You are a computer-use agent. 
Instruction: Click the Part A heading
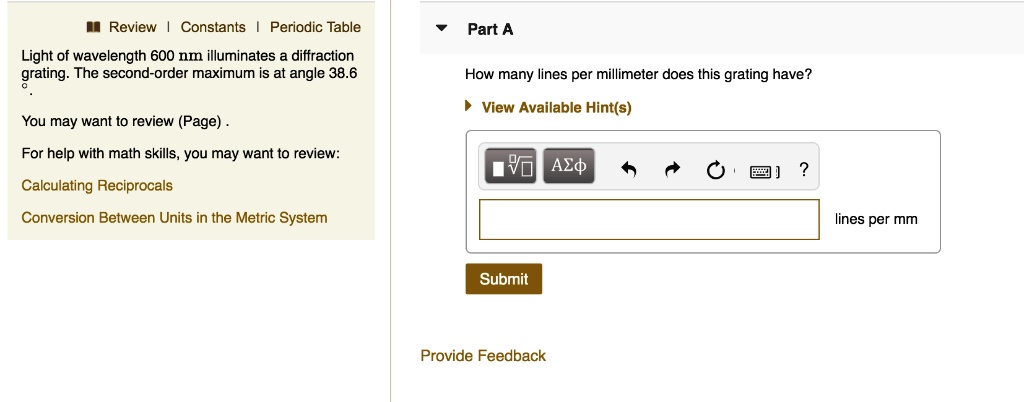[490, 29]
